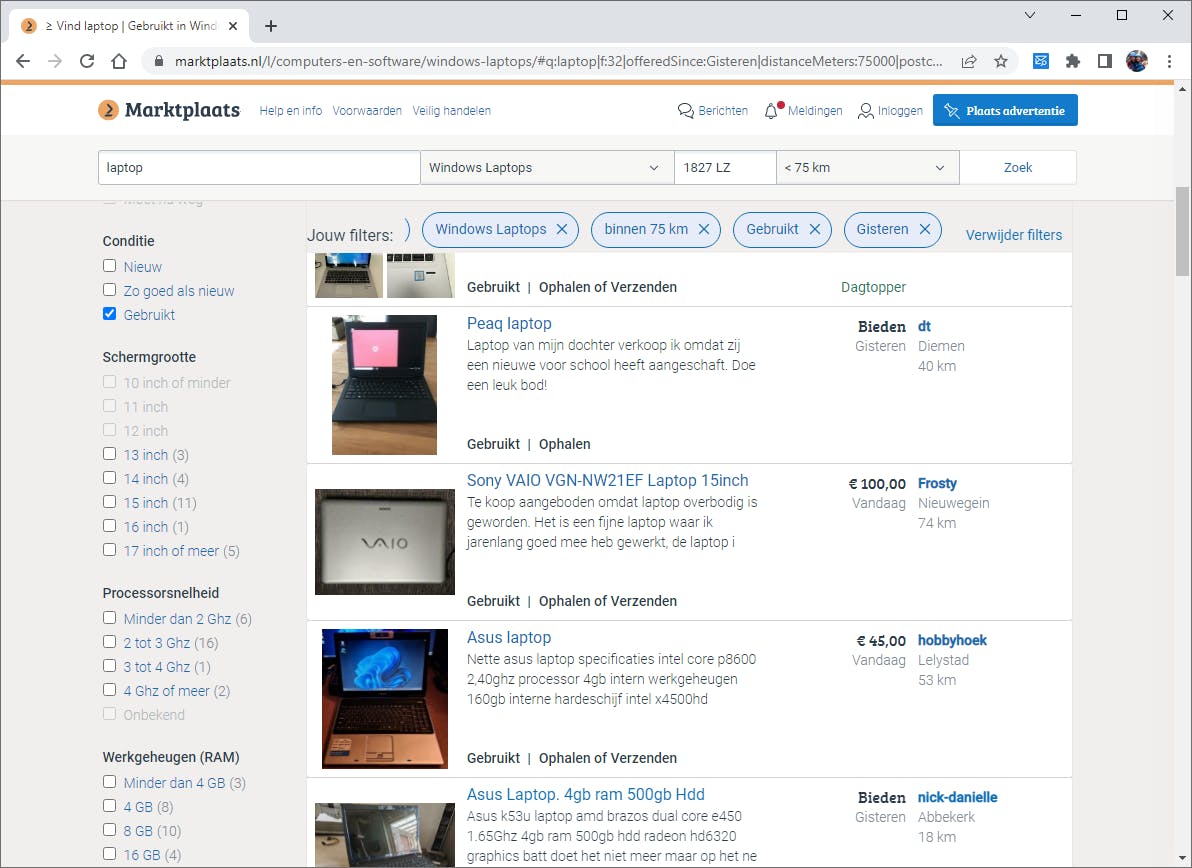Viewport: 1192px width, 868px height.
Task: Open the Chrome three-dot menu
Action: pos(1169,61)
